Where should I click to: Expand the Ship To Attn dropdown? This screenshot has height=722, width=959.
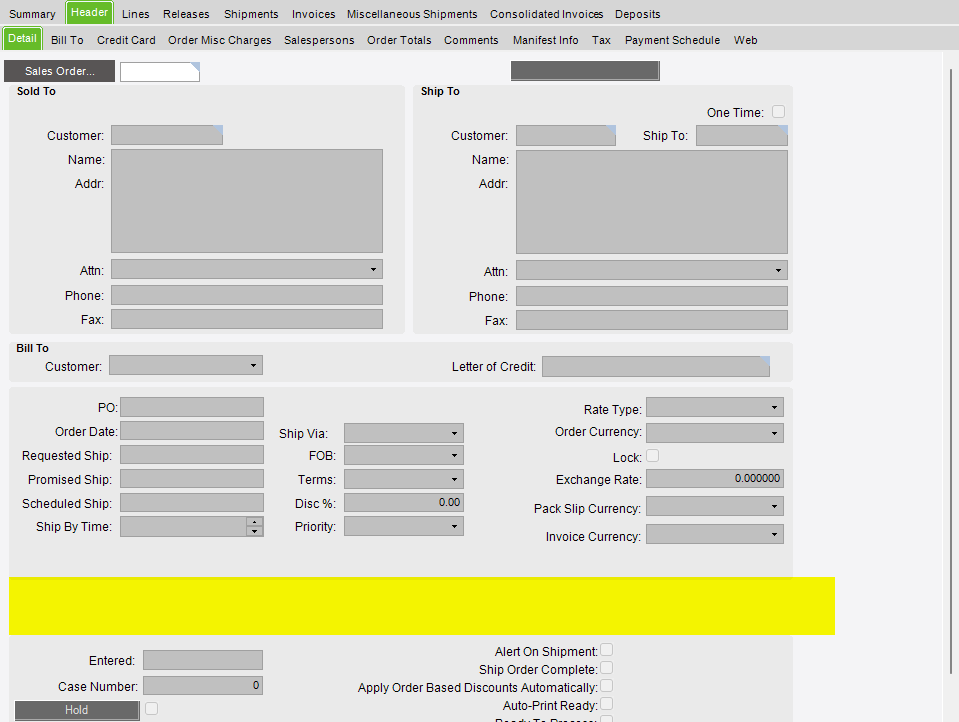(778, 270)
